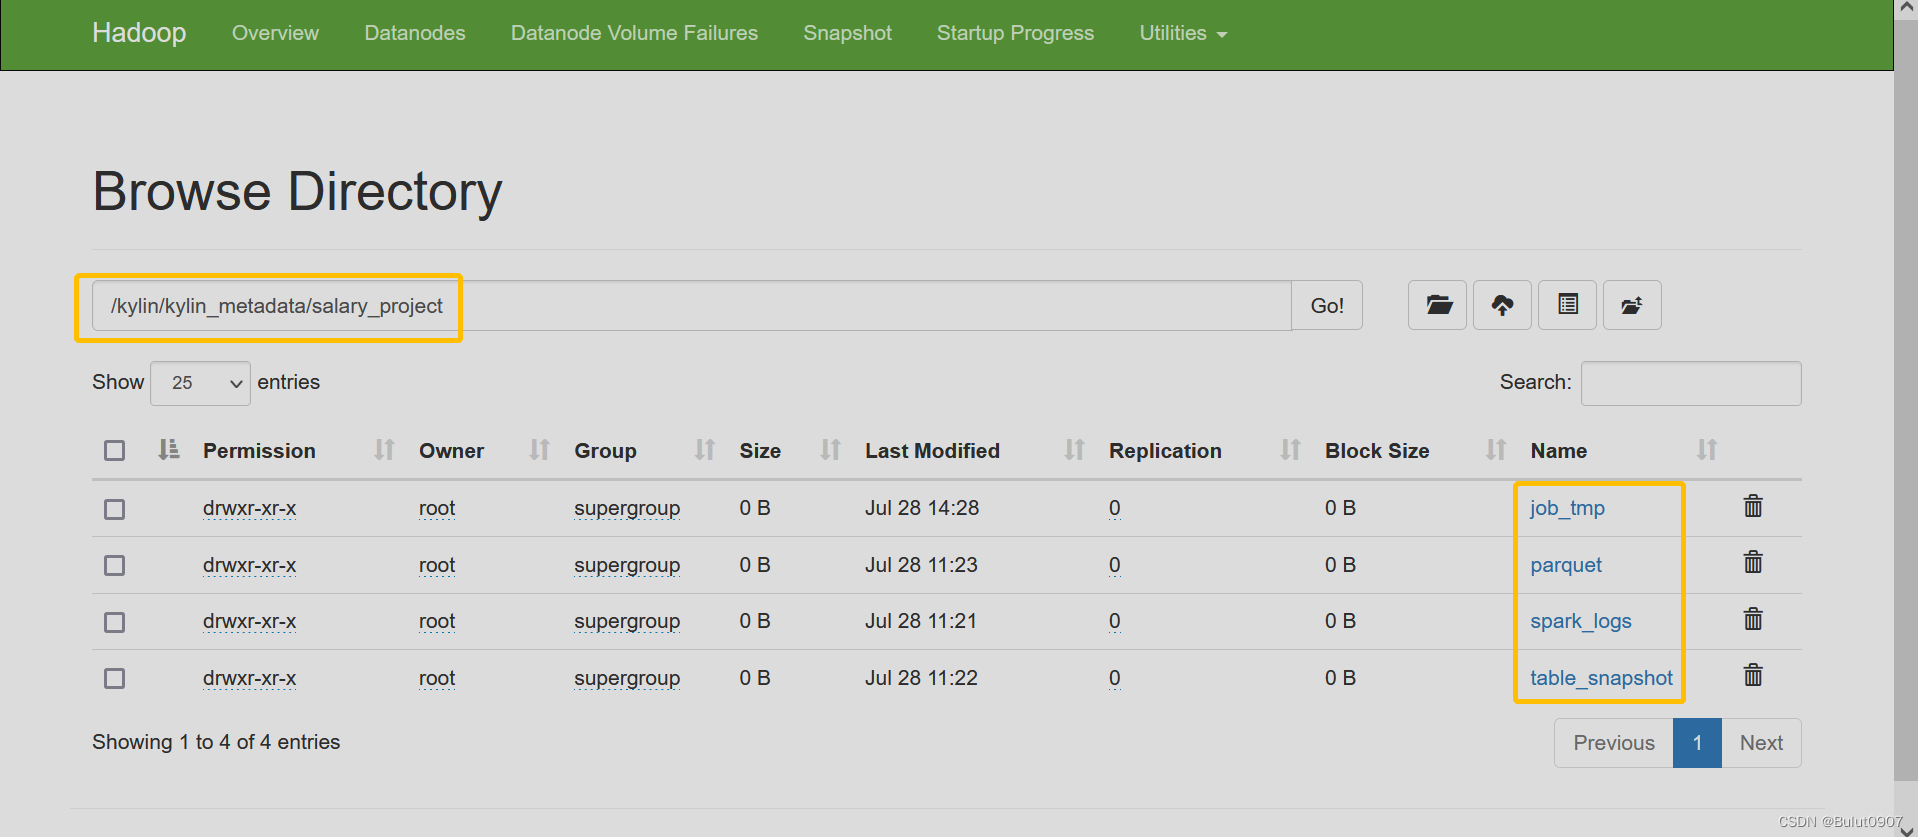Tick the select-all checkbox in table header
The height and width of the screenshot is (837, 1918).
coord(115,451)
